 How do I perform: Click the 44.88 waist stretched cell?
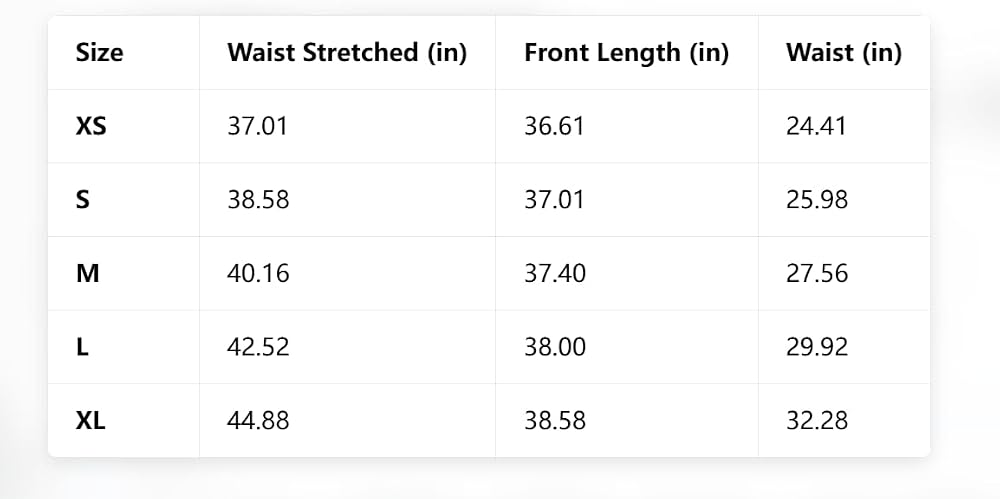pyautogui.click(x=258, y=421)
